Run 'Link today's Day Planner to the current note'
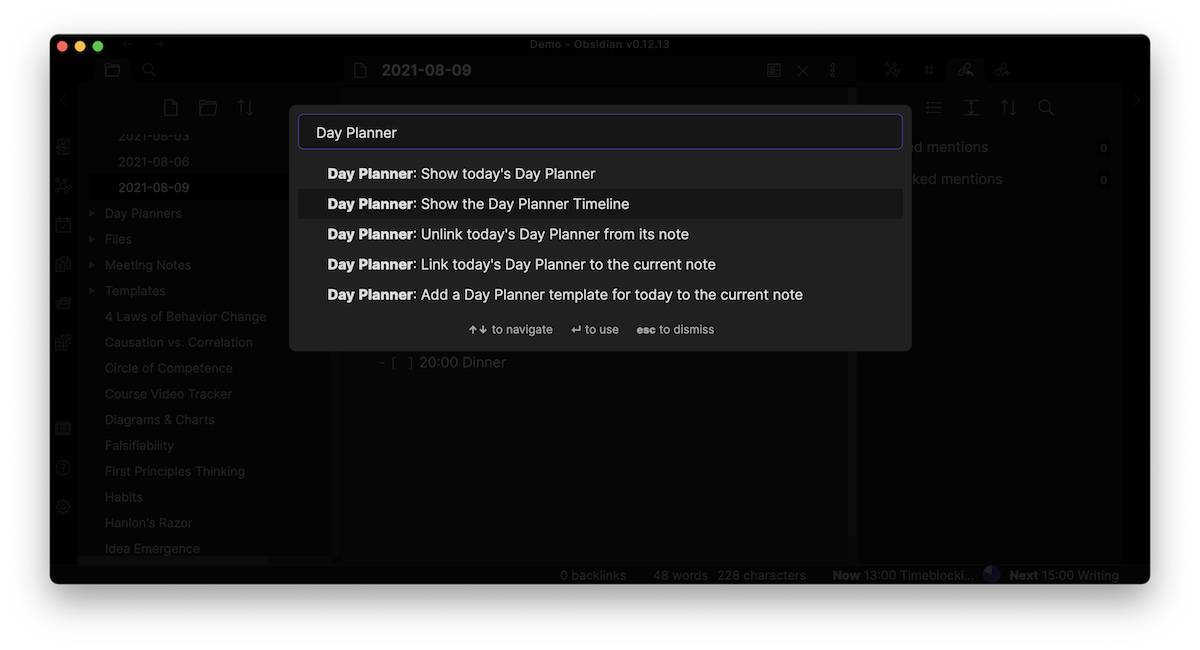Image resolution: width=1200 pixels, height=650 pixels. (x=600, y=264)
